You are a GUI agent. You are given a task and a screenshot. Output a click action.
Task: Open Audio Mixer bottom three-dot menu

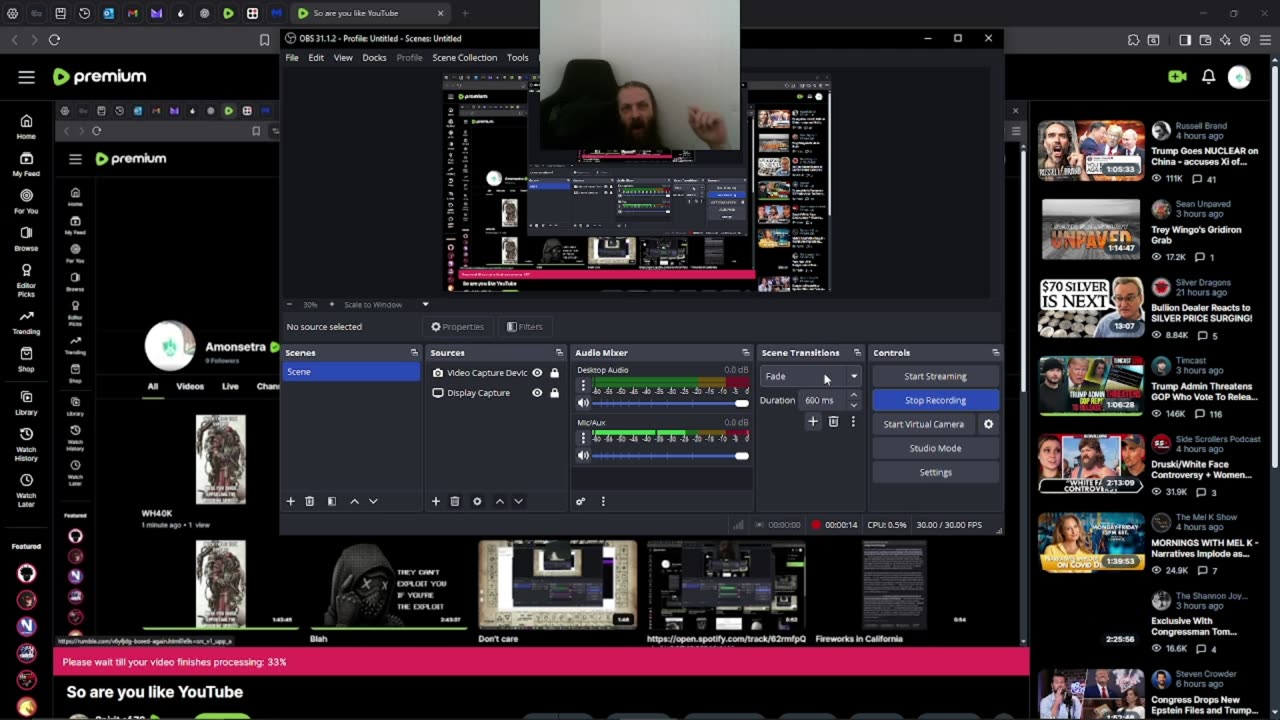(x=603, y=501)
